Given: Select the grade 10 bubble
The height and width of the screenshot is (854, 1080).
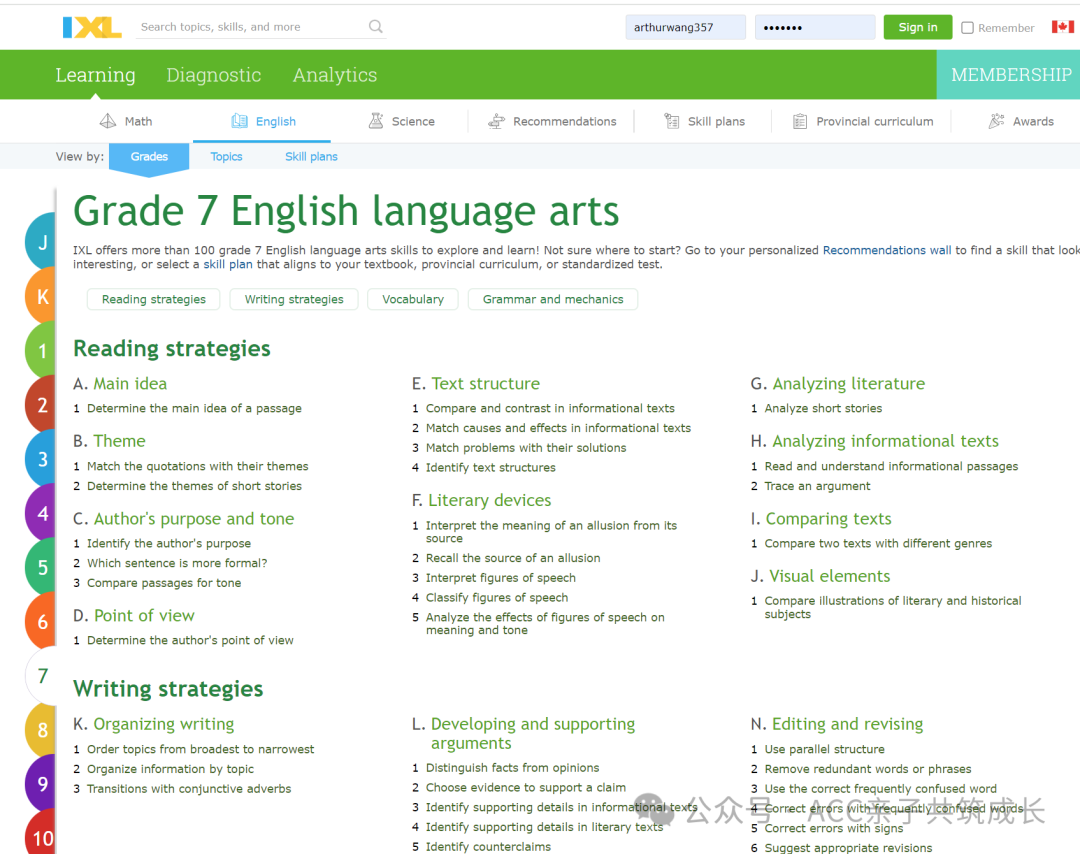Looking at the screenshot, I should (x=41, y=833).
